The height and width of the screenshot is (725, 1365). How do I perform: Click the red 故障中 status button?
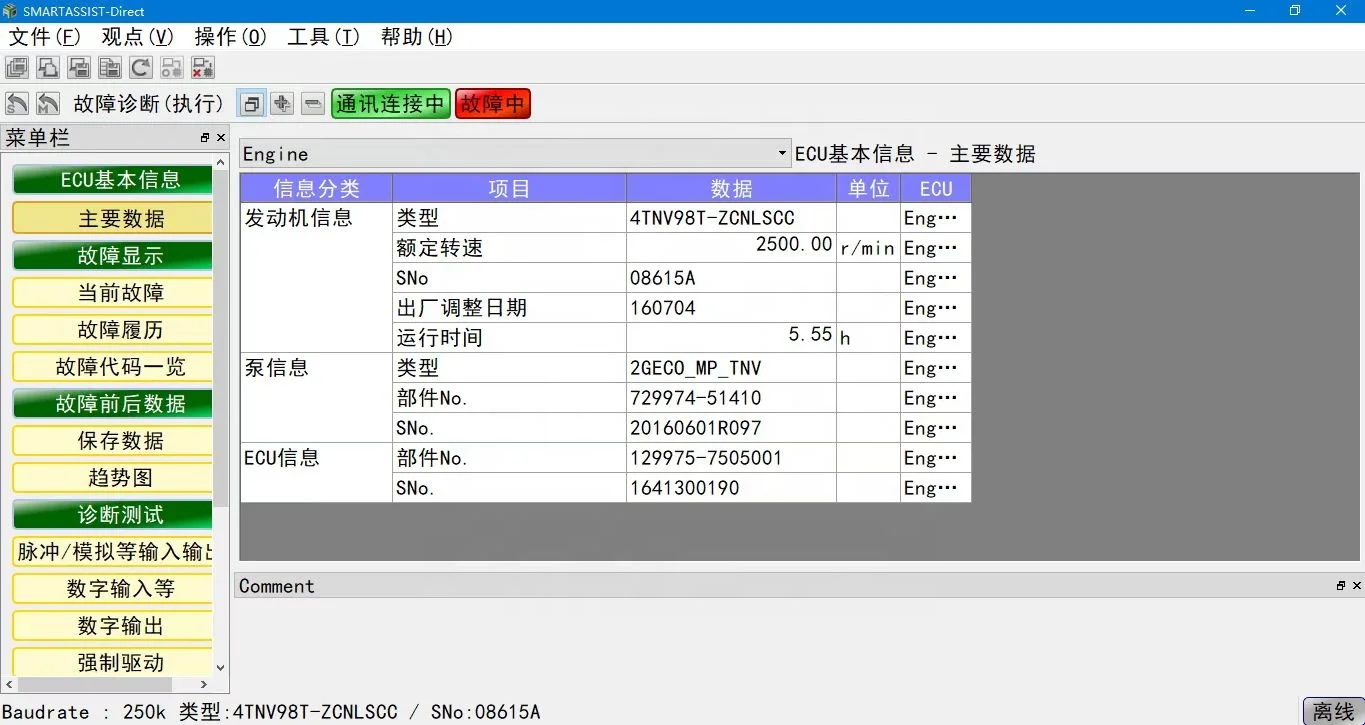[x=493, y=104]
